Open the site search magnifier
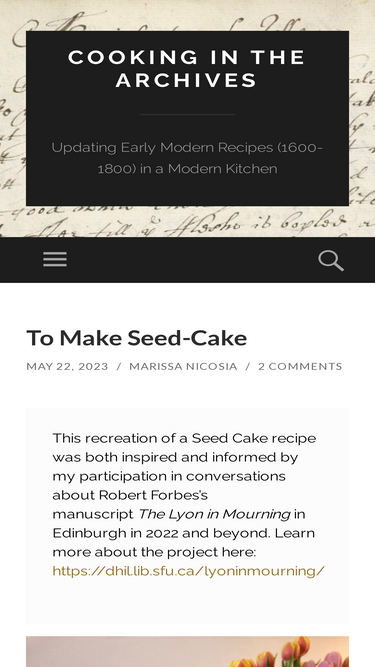This screenshot has height=667, width=375. [331, 260]
